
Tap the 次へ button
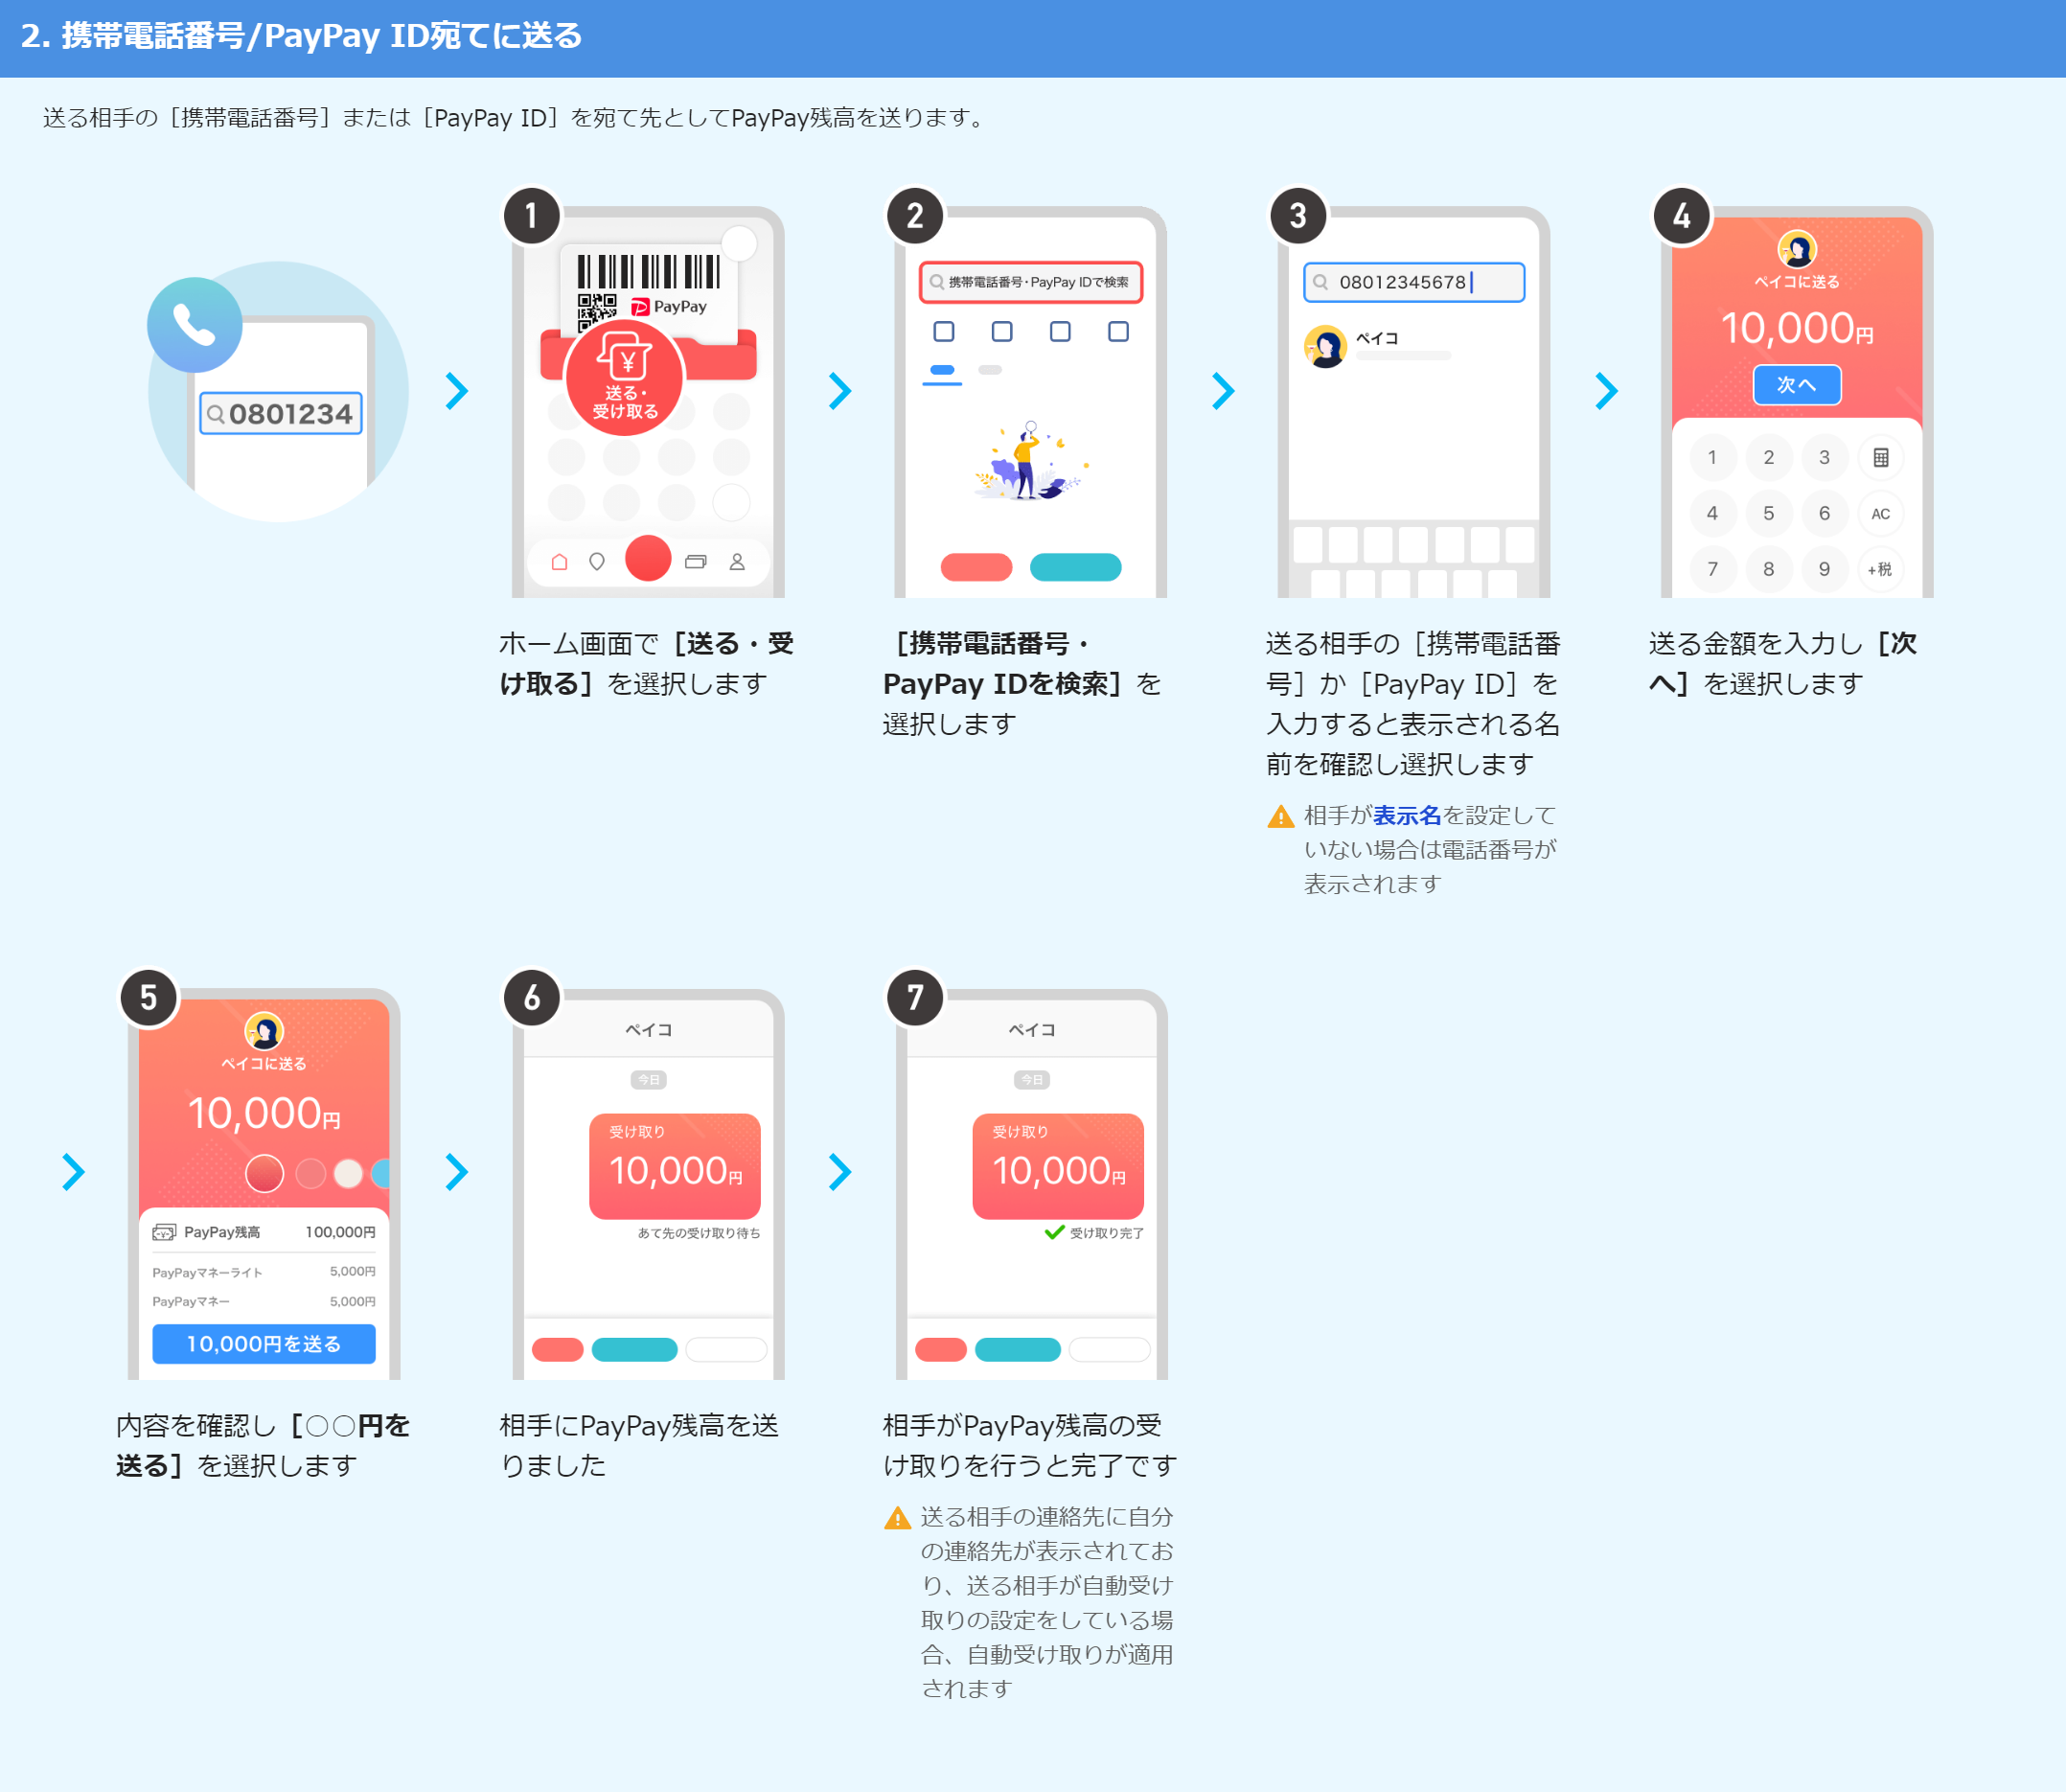1797,385
